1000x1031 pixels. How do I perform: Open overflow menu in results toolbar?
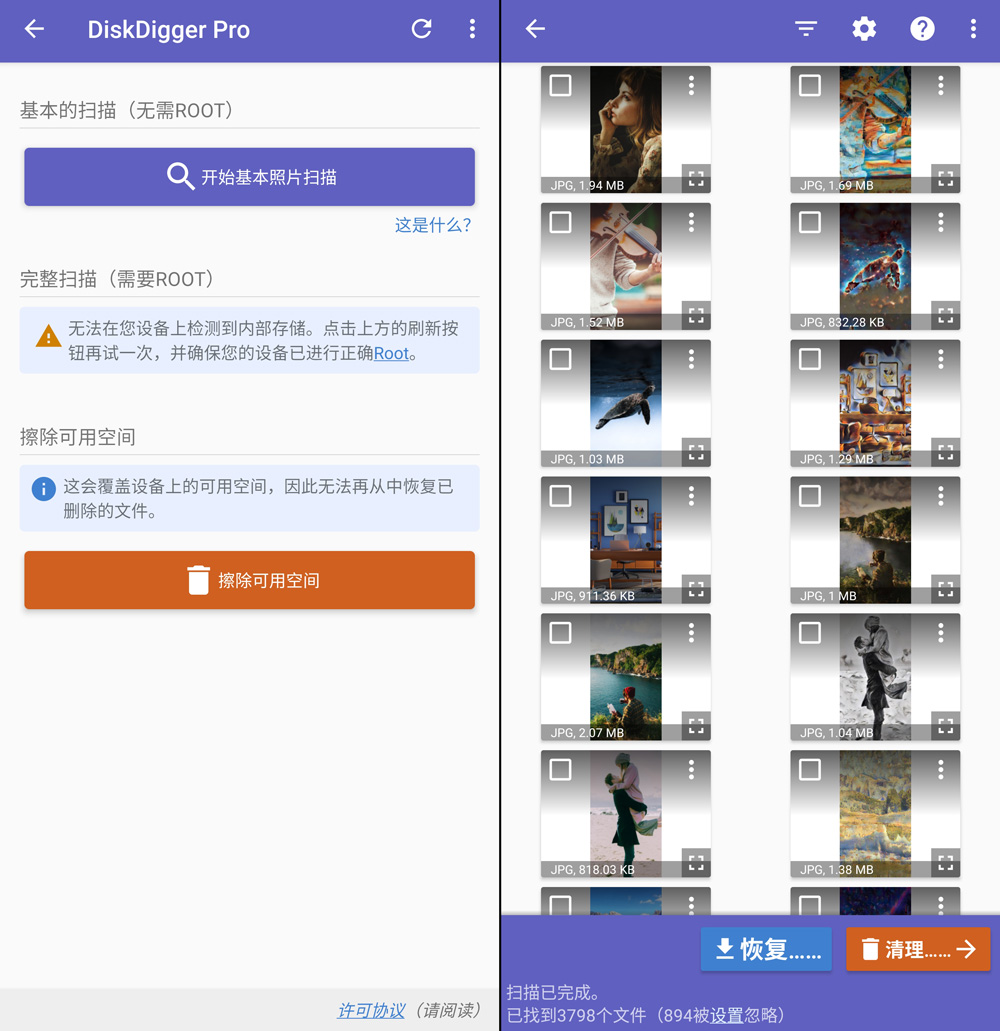tap(973, 29)
